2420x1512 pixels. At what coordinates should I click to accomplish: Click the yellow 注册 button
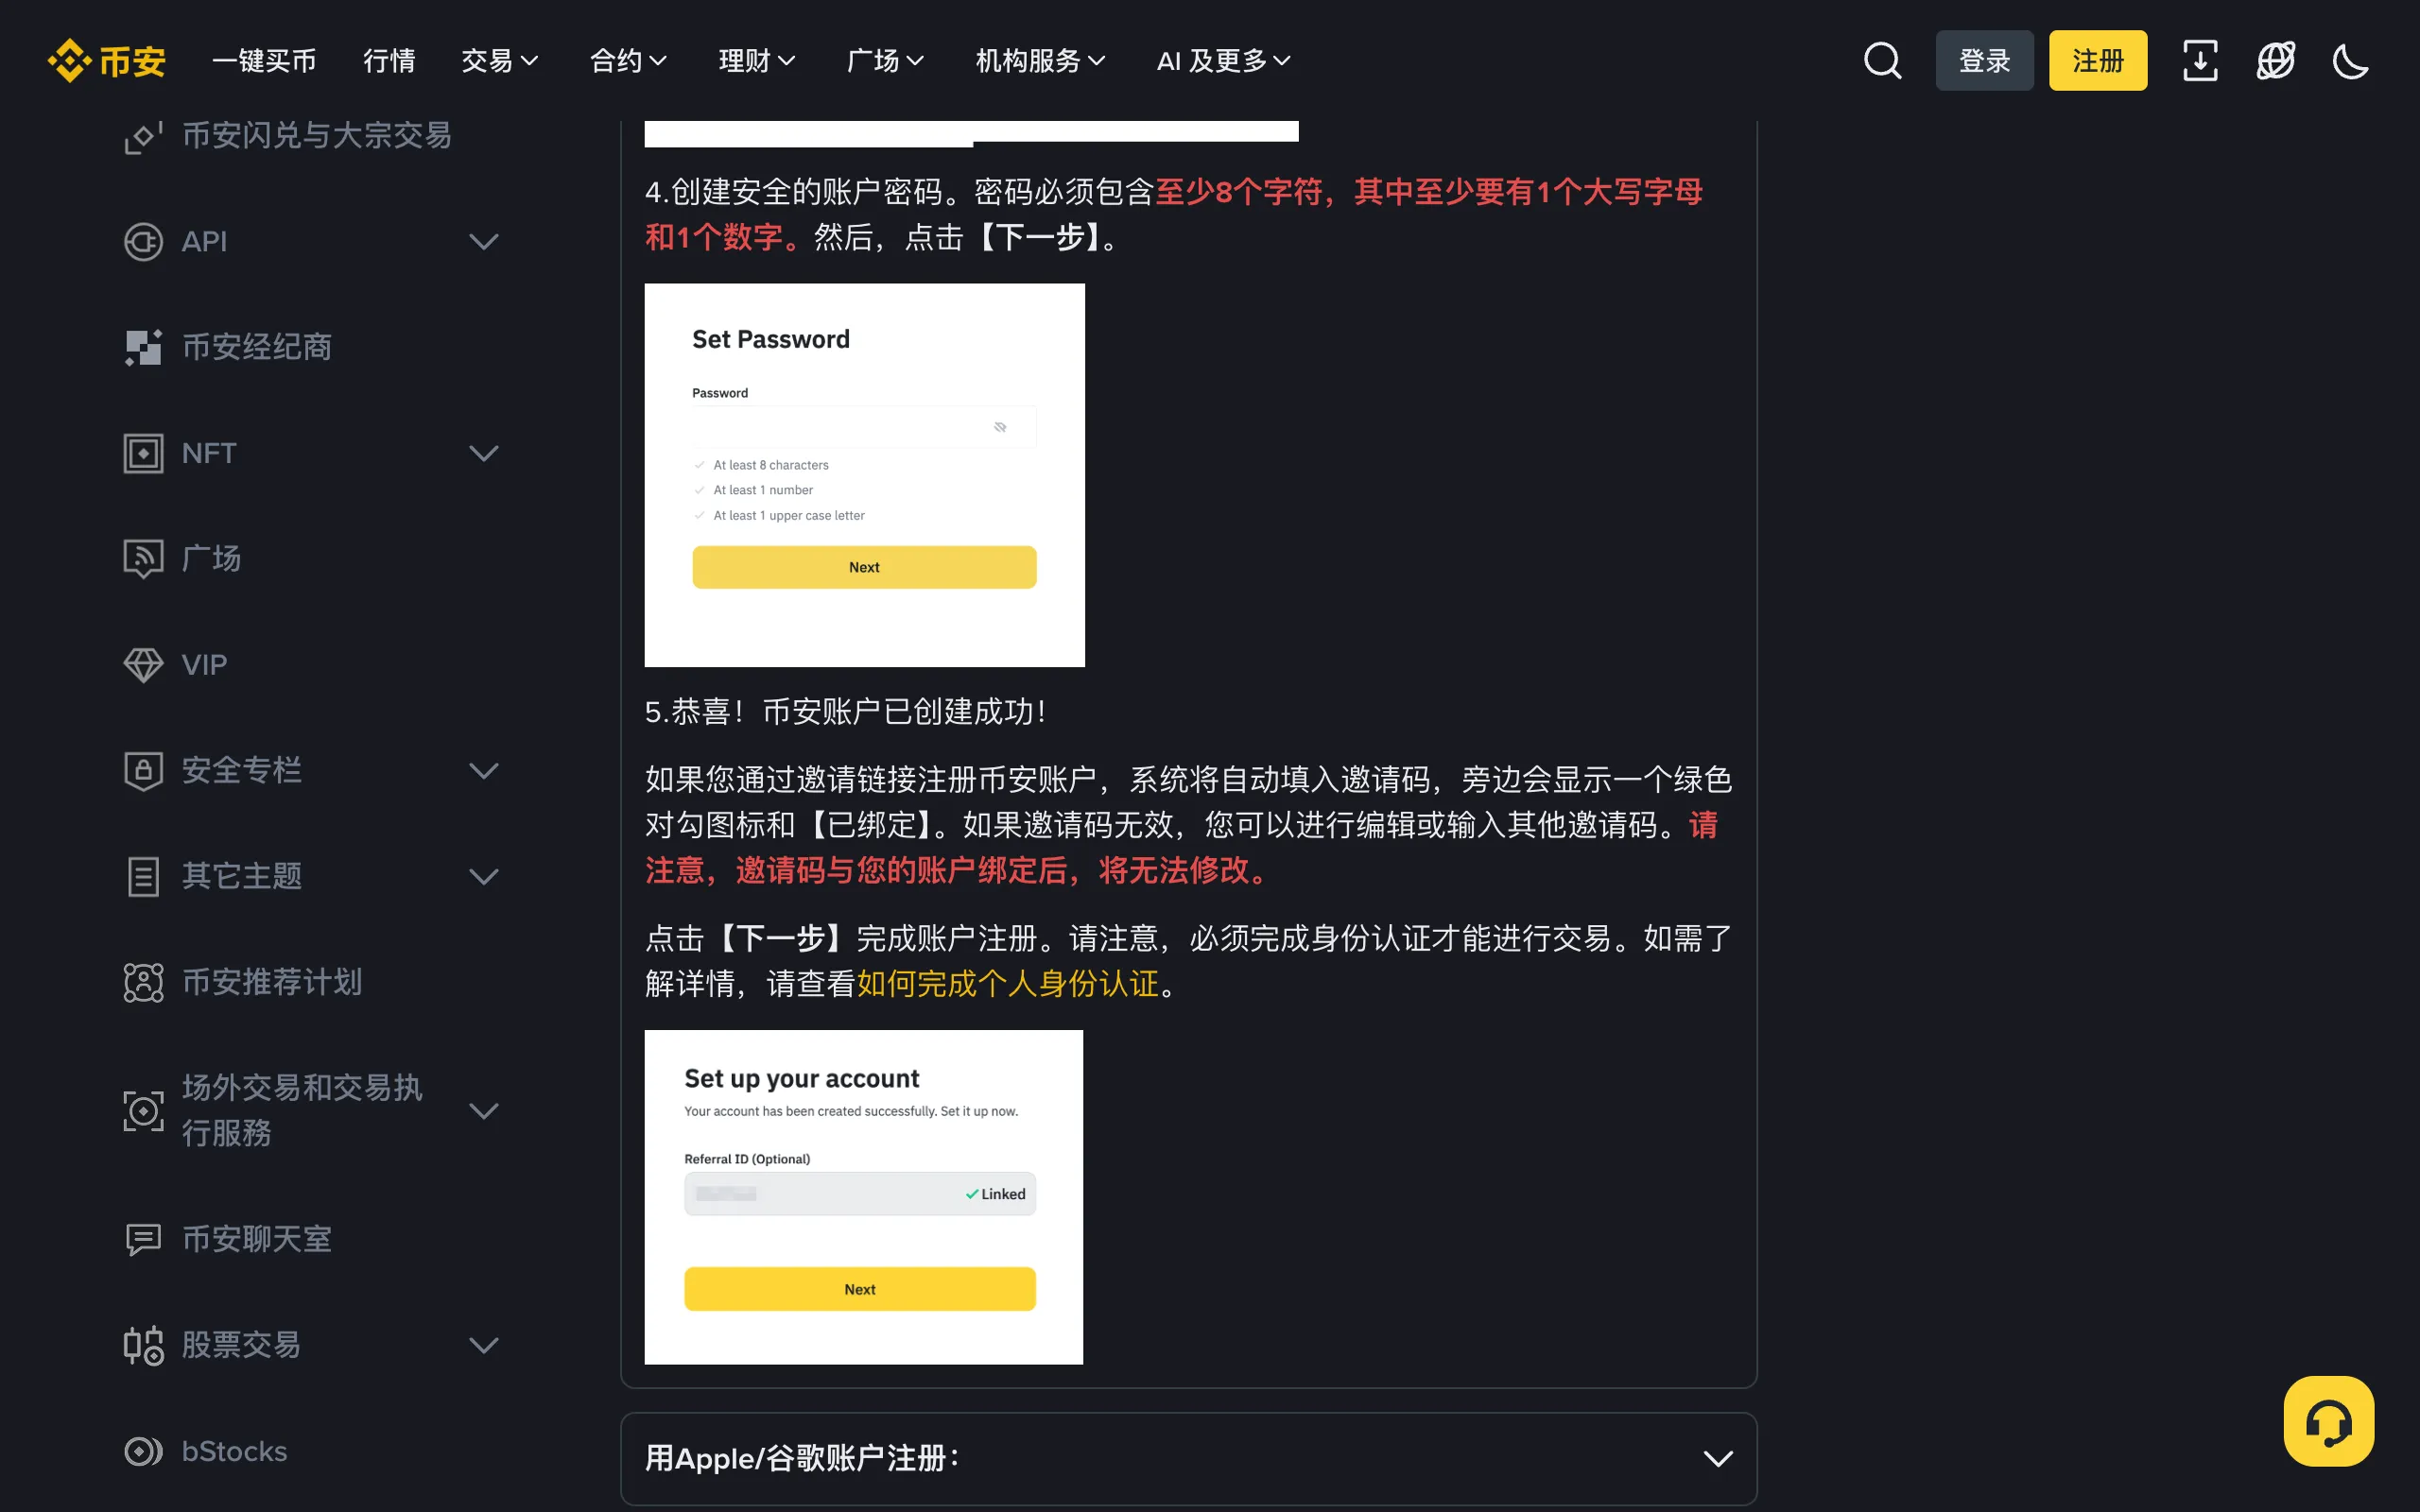click(2097, 61)
